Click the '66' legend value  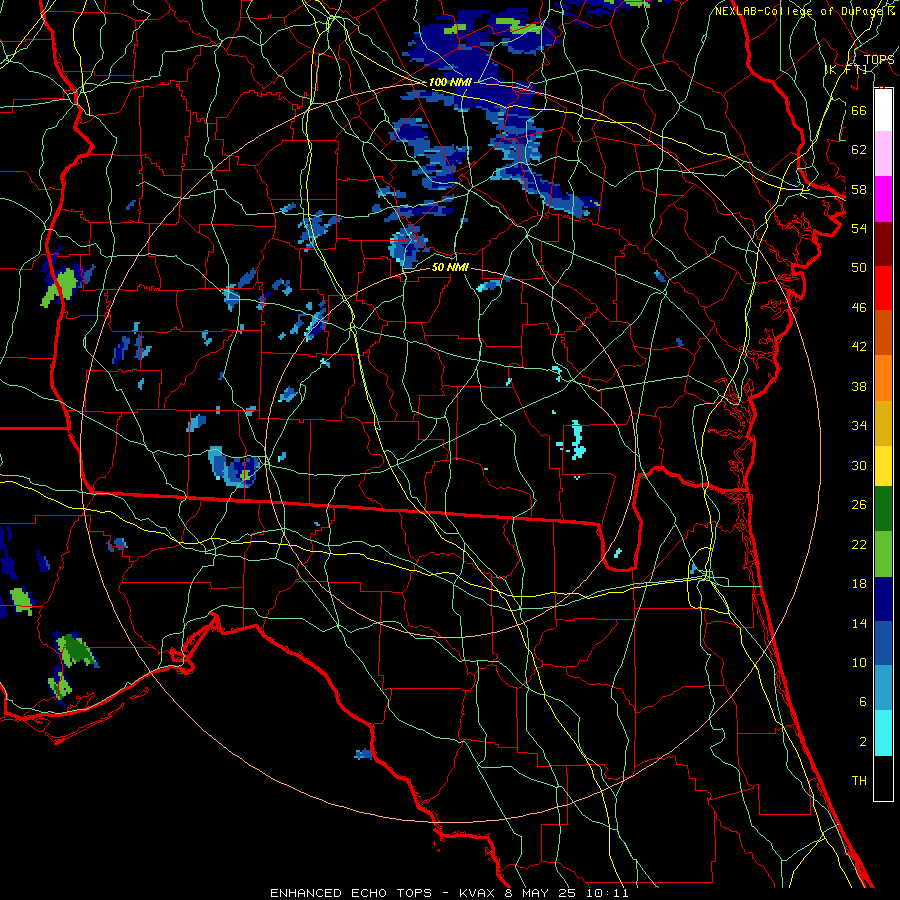point(859,110)
